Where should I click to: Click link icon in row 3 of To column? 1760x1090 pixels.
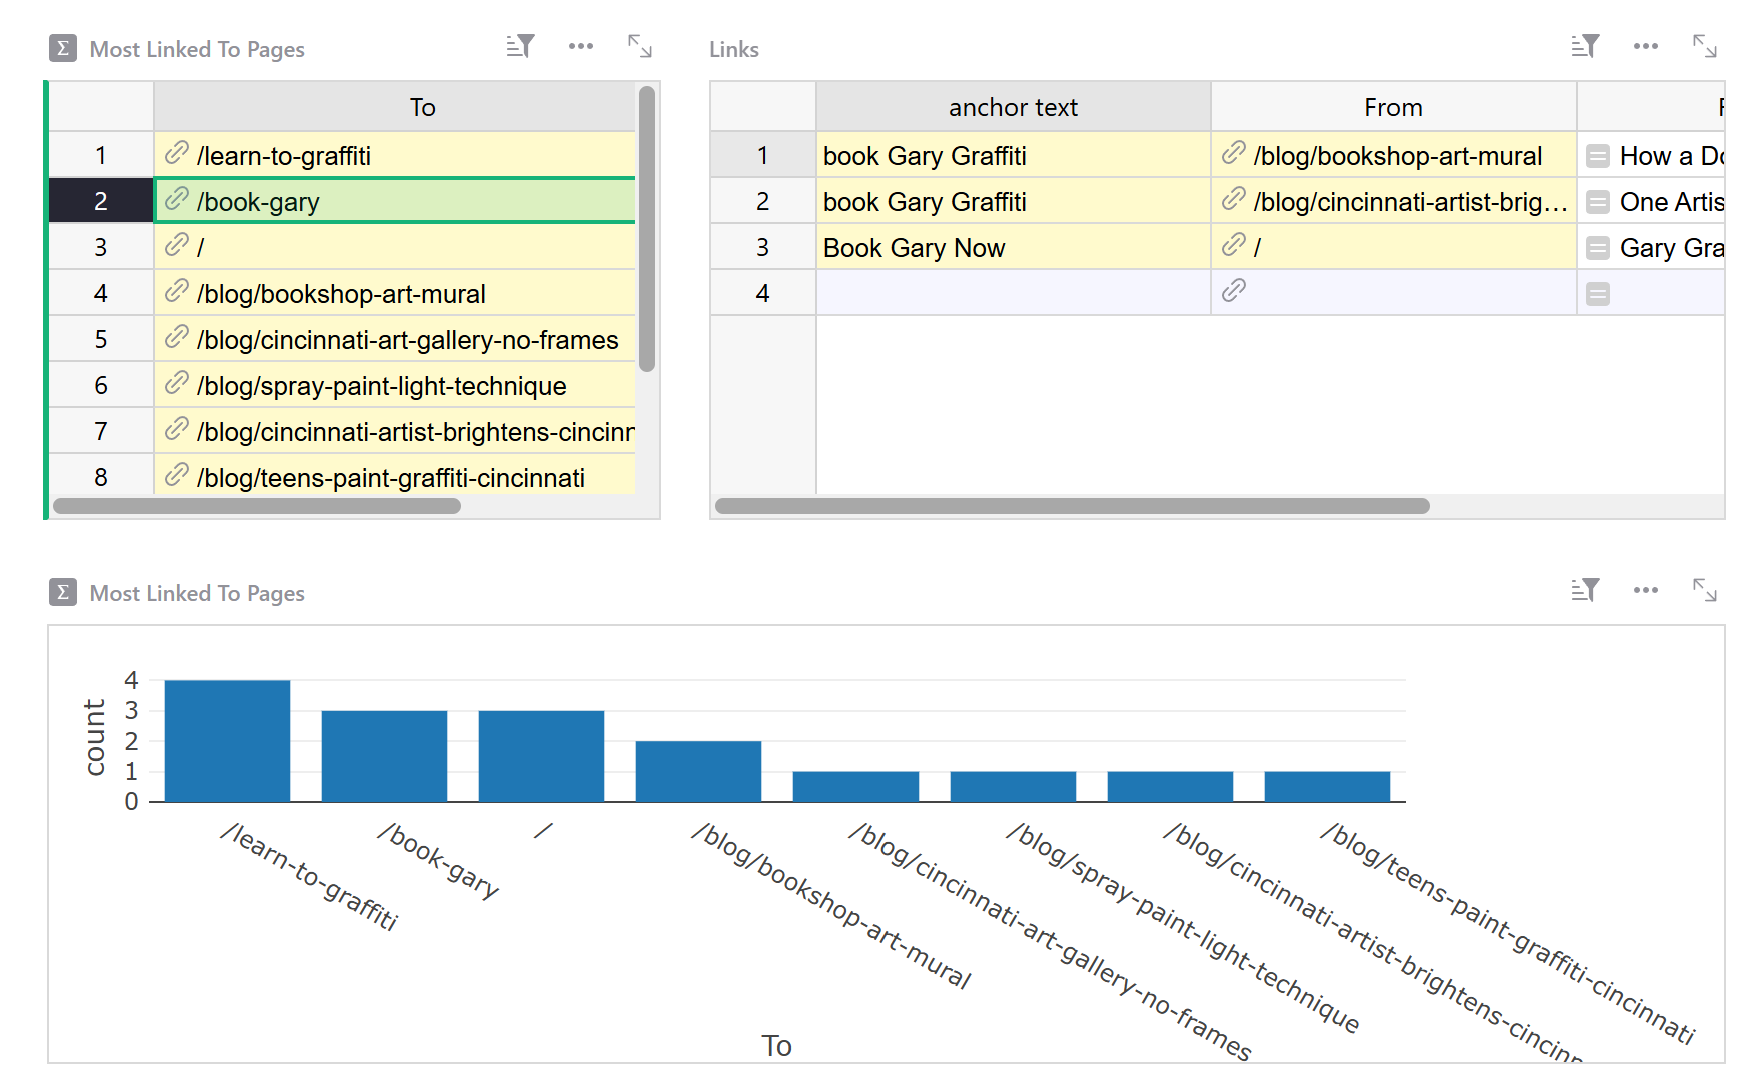[x=177, y=245]
